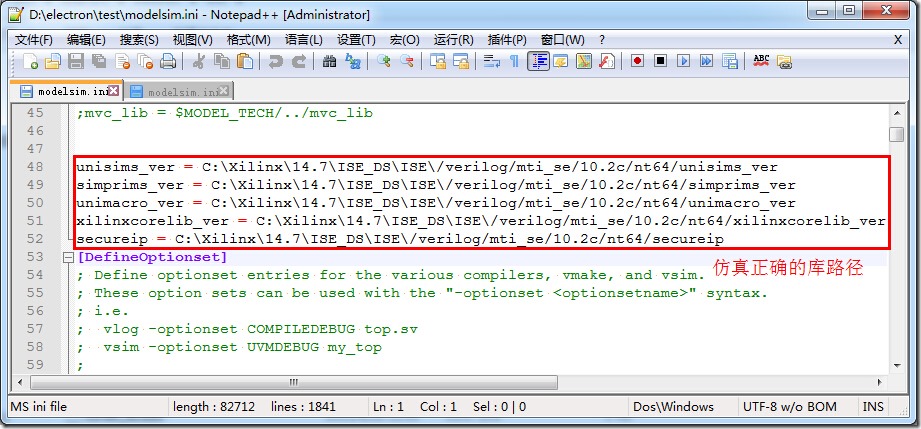
Task: Click the Print icon
Action: point(168,61)
